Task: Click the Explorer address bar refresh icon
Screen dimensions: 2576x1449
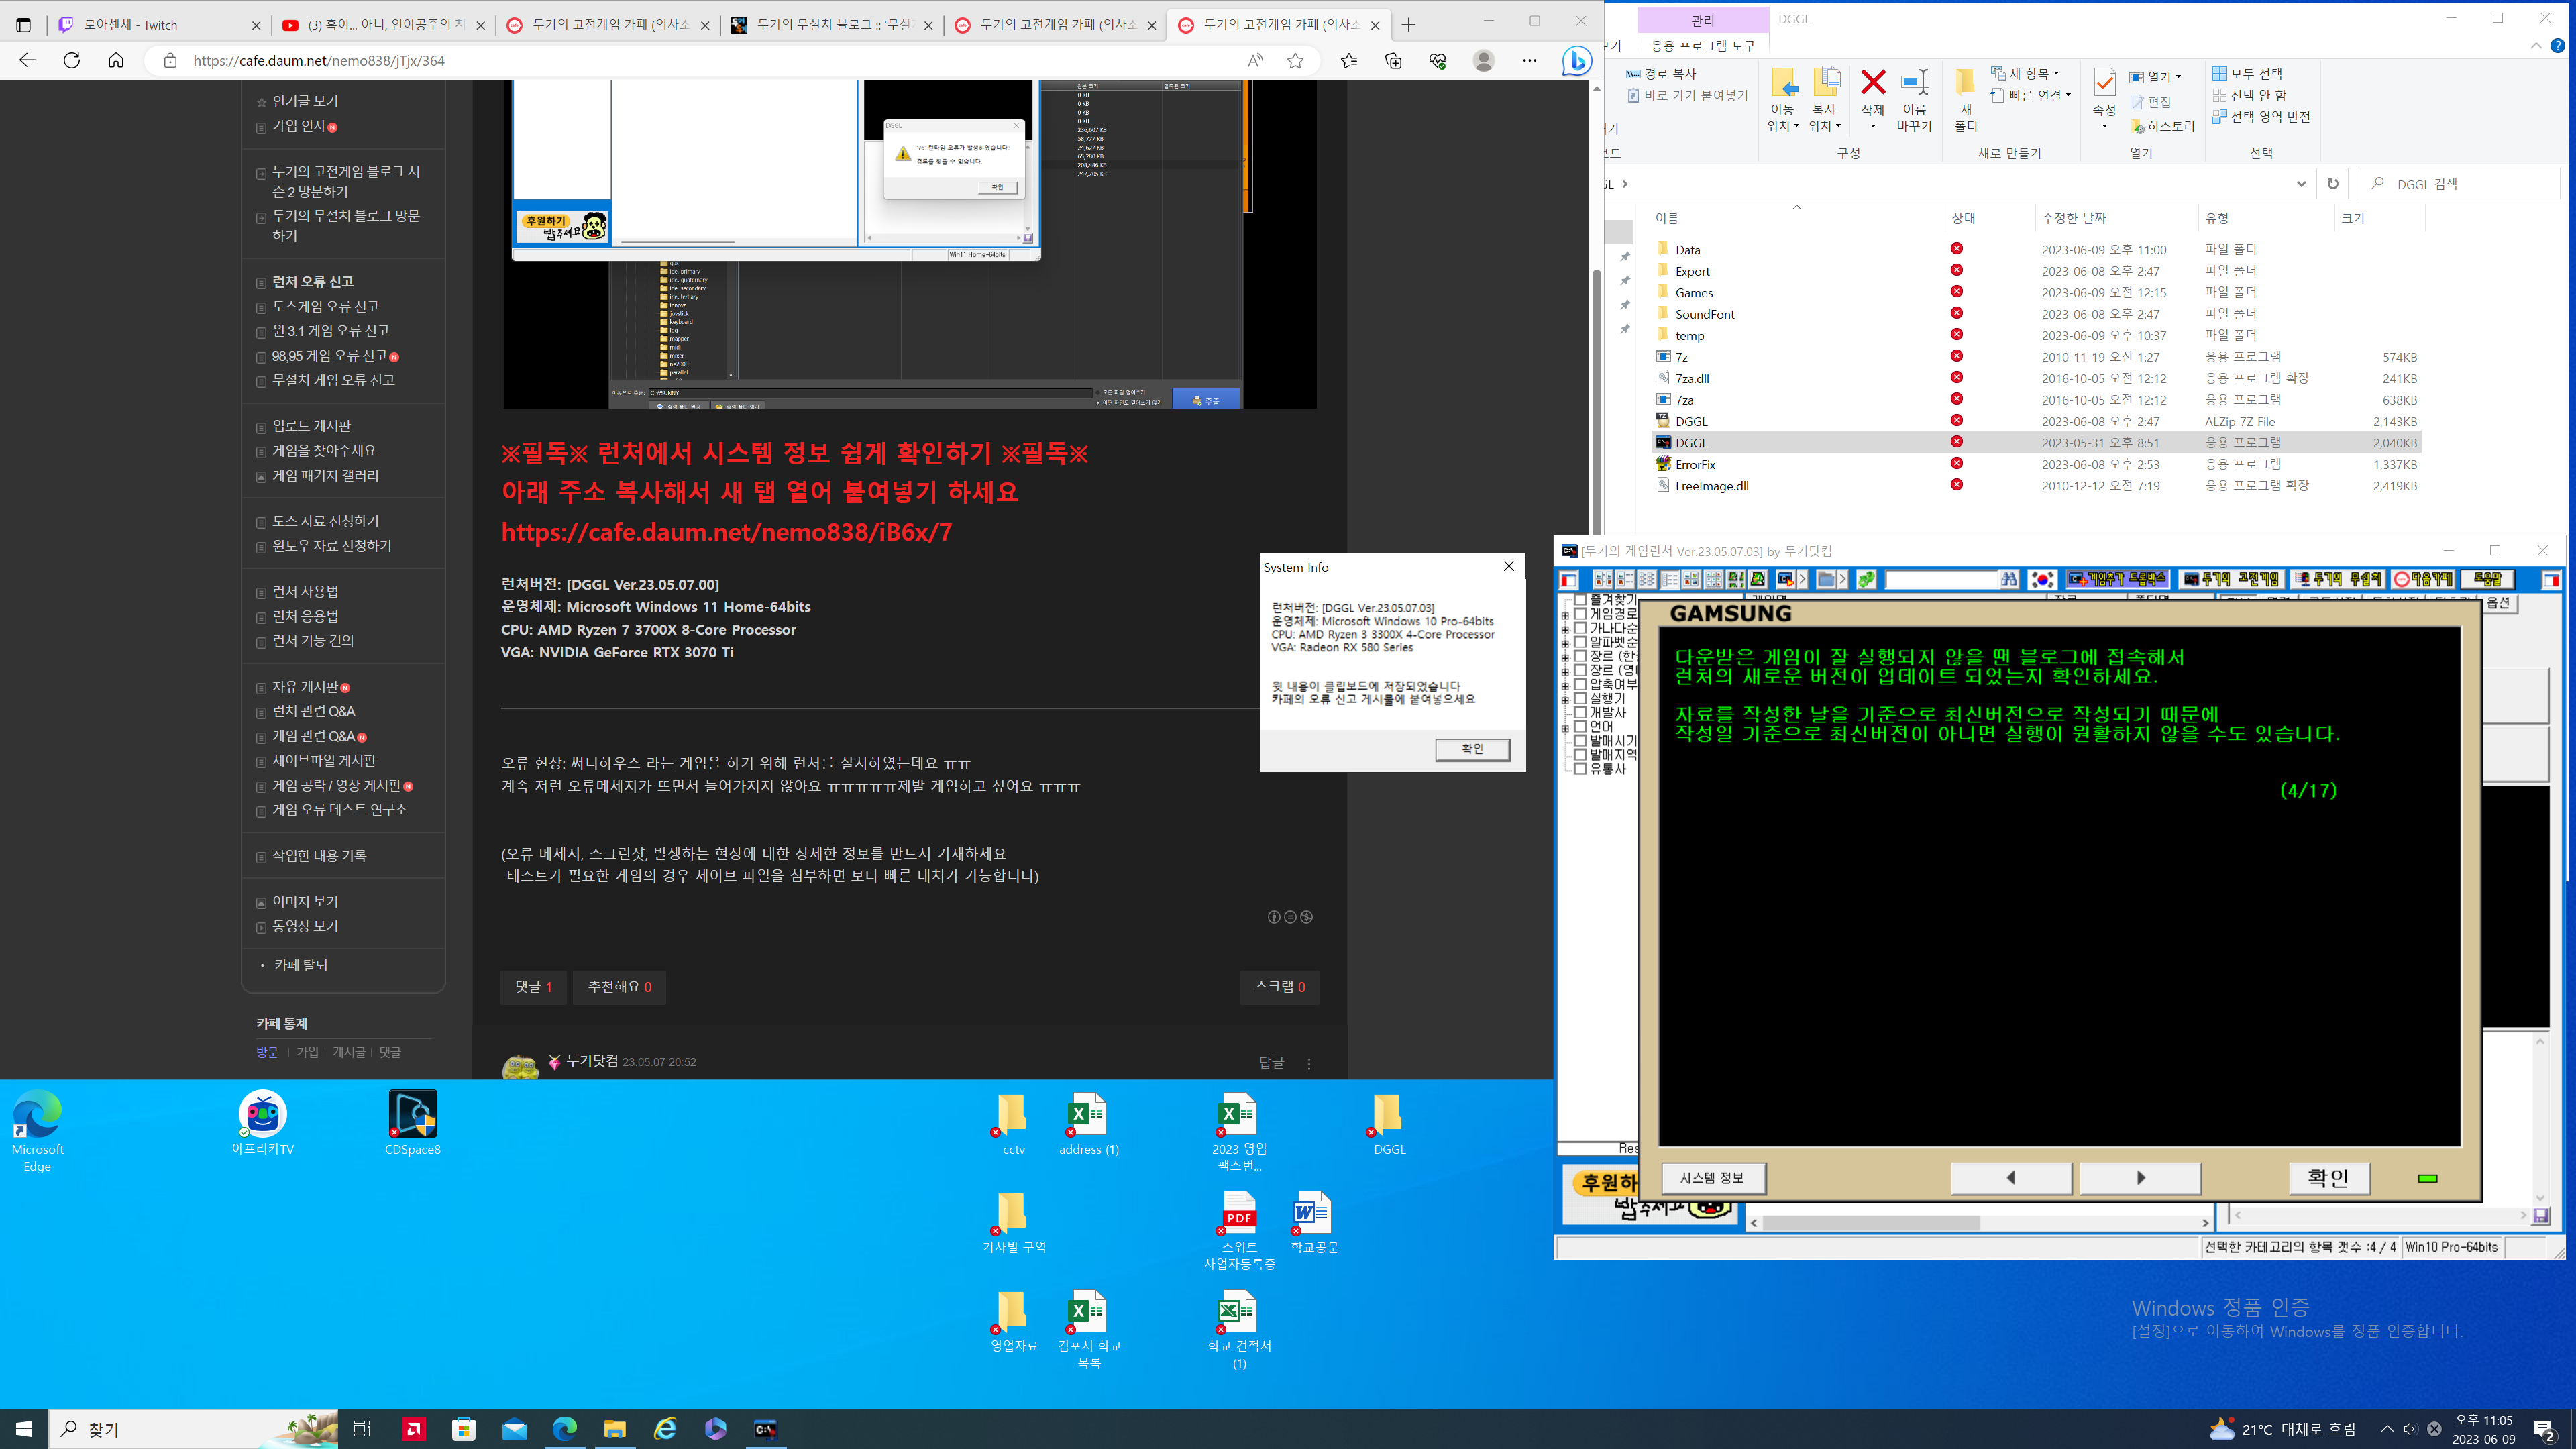Action: point(2332,184)
